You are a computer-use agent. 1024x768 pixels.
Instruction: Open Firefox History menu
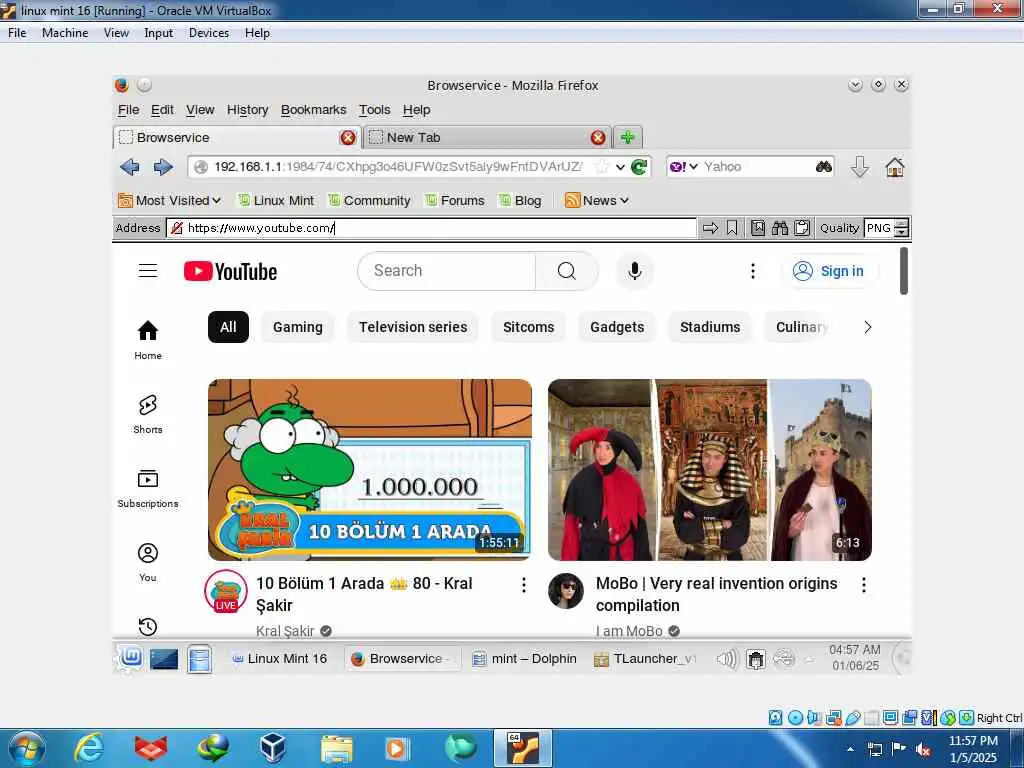[x=248, y=110]
